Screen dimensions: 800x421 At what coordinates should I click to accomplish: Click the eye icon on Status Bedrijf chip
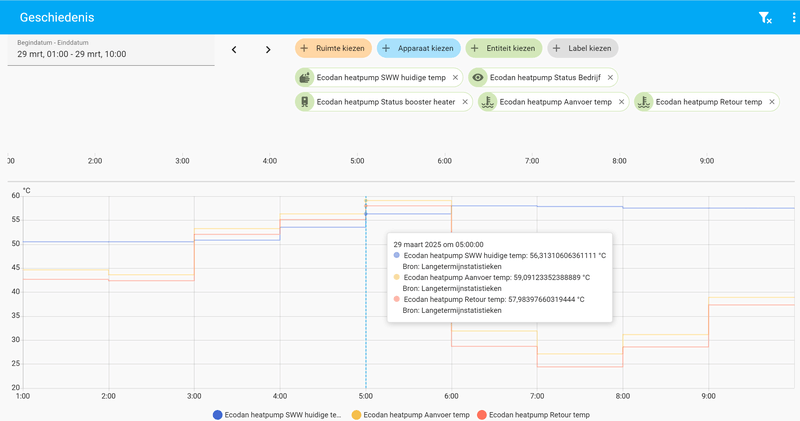click(x=478, y=77)
